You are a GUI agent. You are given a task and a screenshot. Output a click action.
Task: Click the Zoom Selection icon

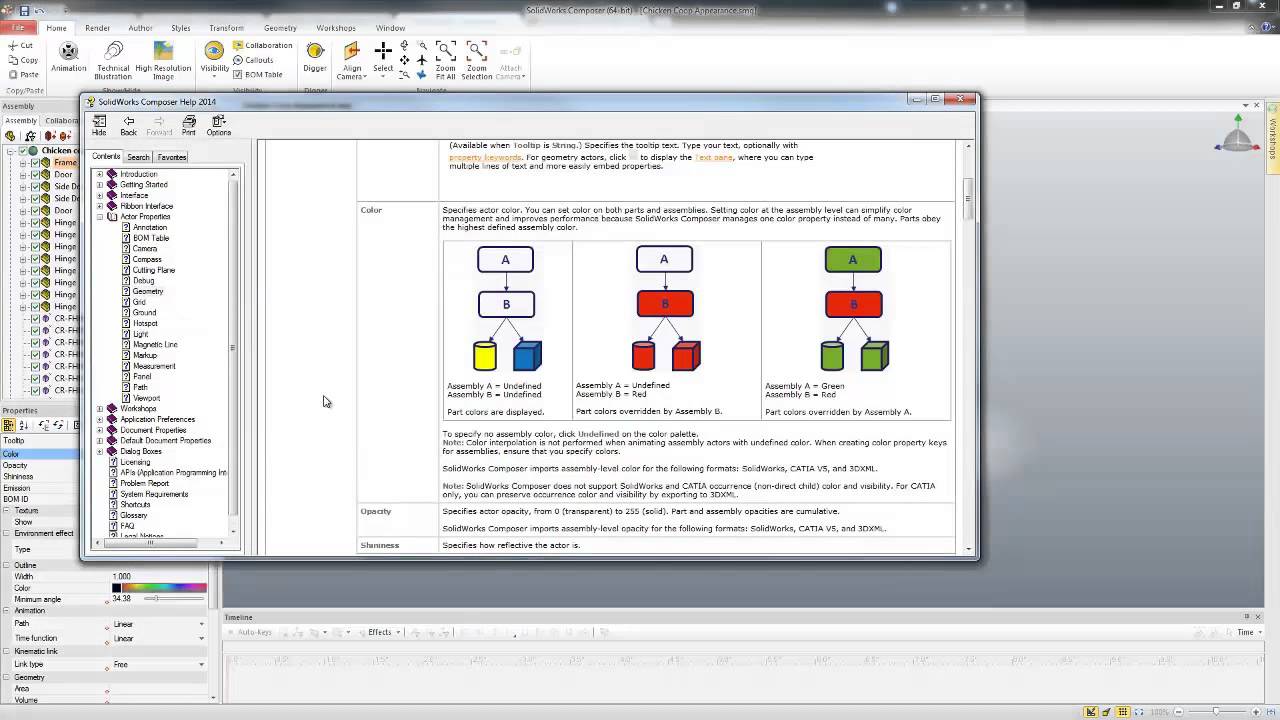click(477, 50)
